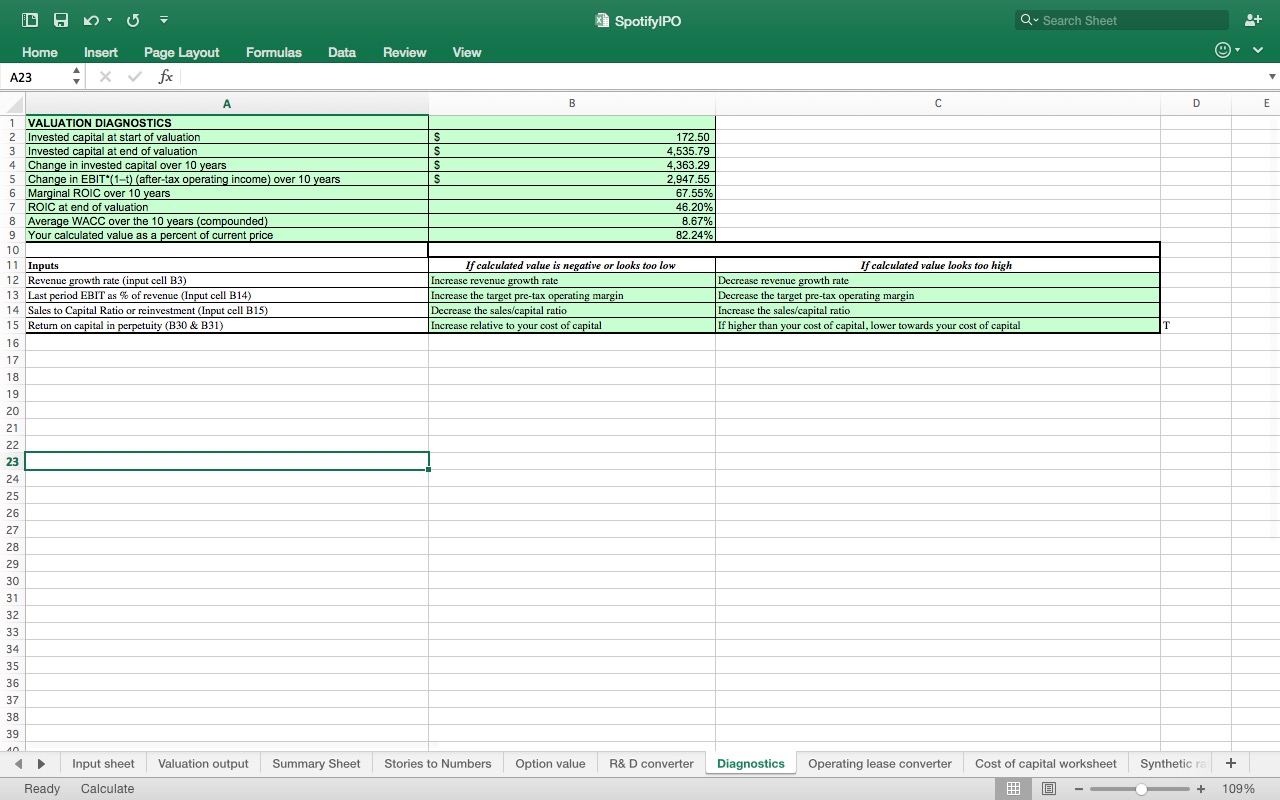
Task: Click the Name Box stepper arrows
Action: (x=77, y=77)
